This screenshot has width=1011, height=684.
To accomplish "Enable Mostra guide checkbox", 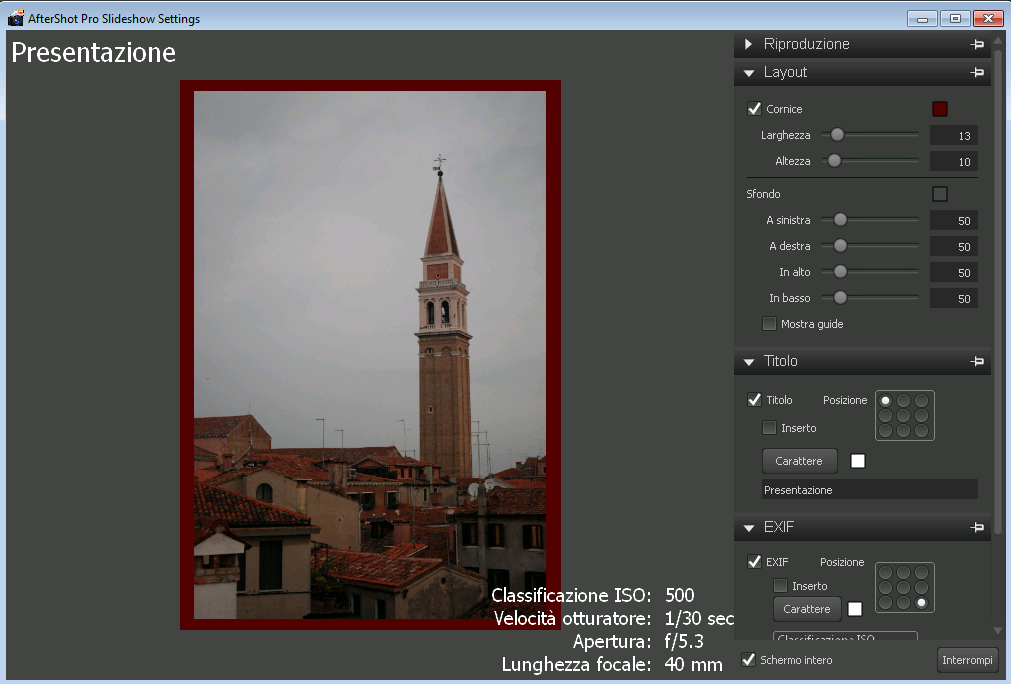I will click(769, 324).
